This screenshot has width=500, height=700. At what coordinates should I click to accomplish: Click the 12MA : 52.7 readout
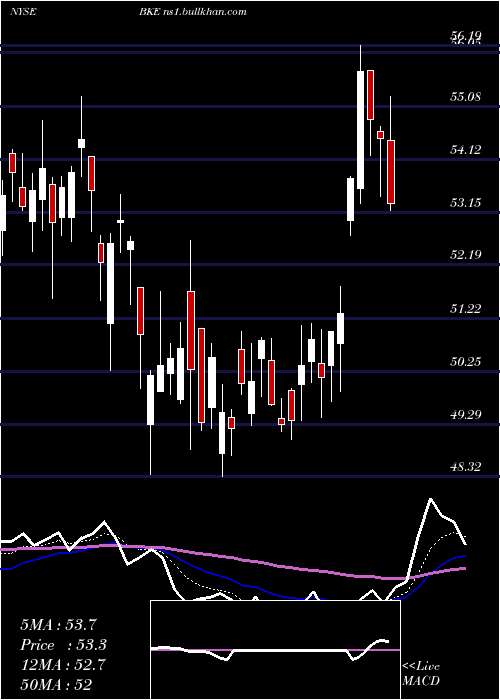pyautogui.click(x=62, y=665)
